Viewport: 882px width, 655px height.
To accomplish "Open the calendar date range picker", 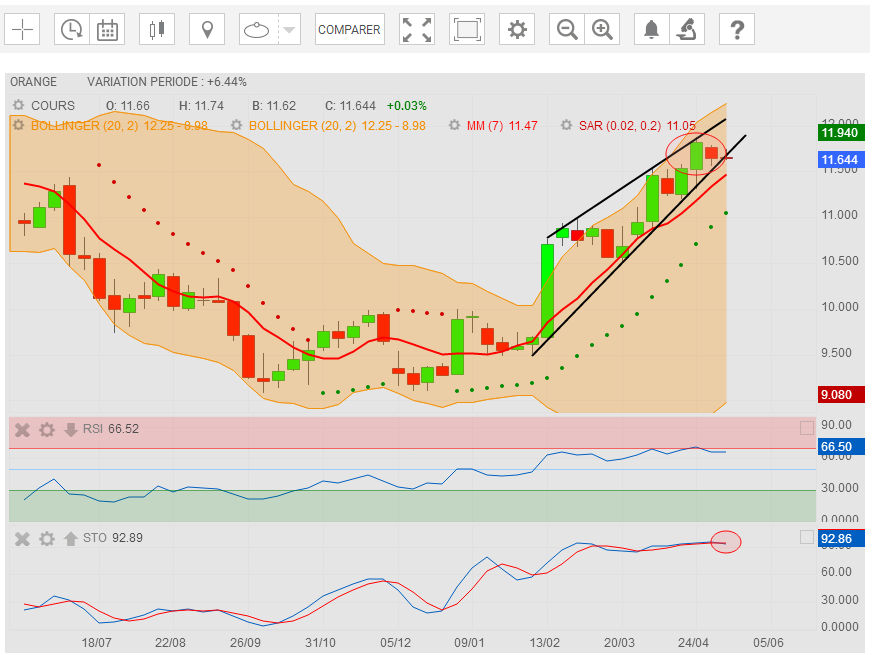I will [108, 29].
